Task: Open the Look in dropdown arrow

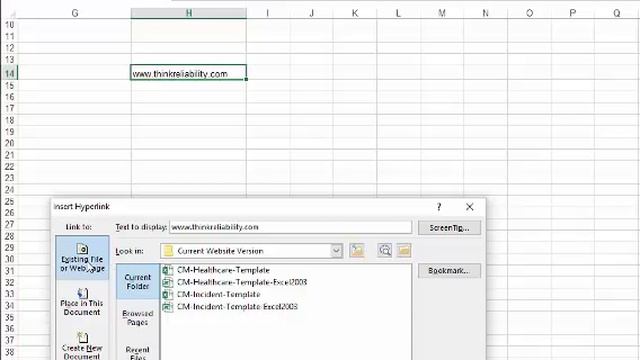Action: (336, 251)
